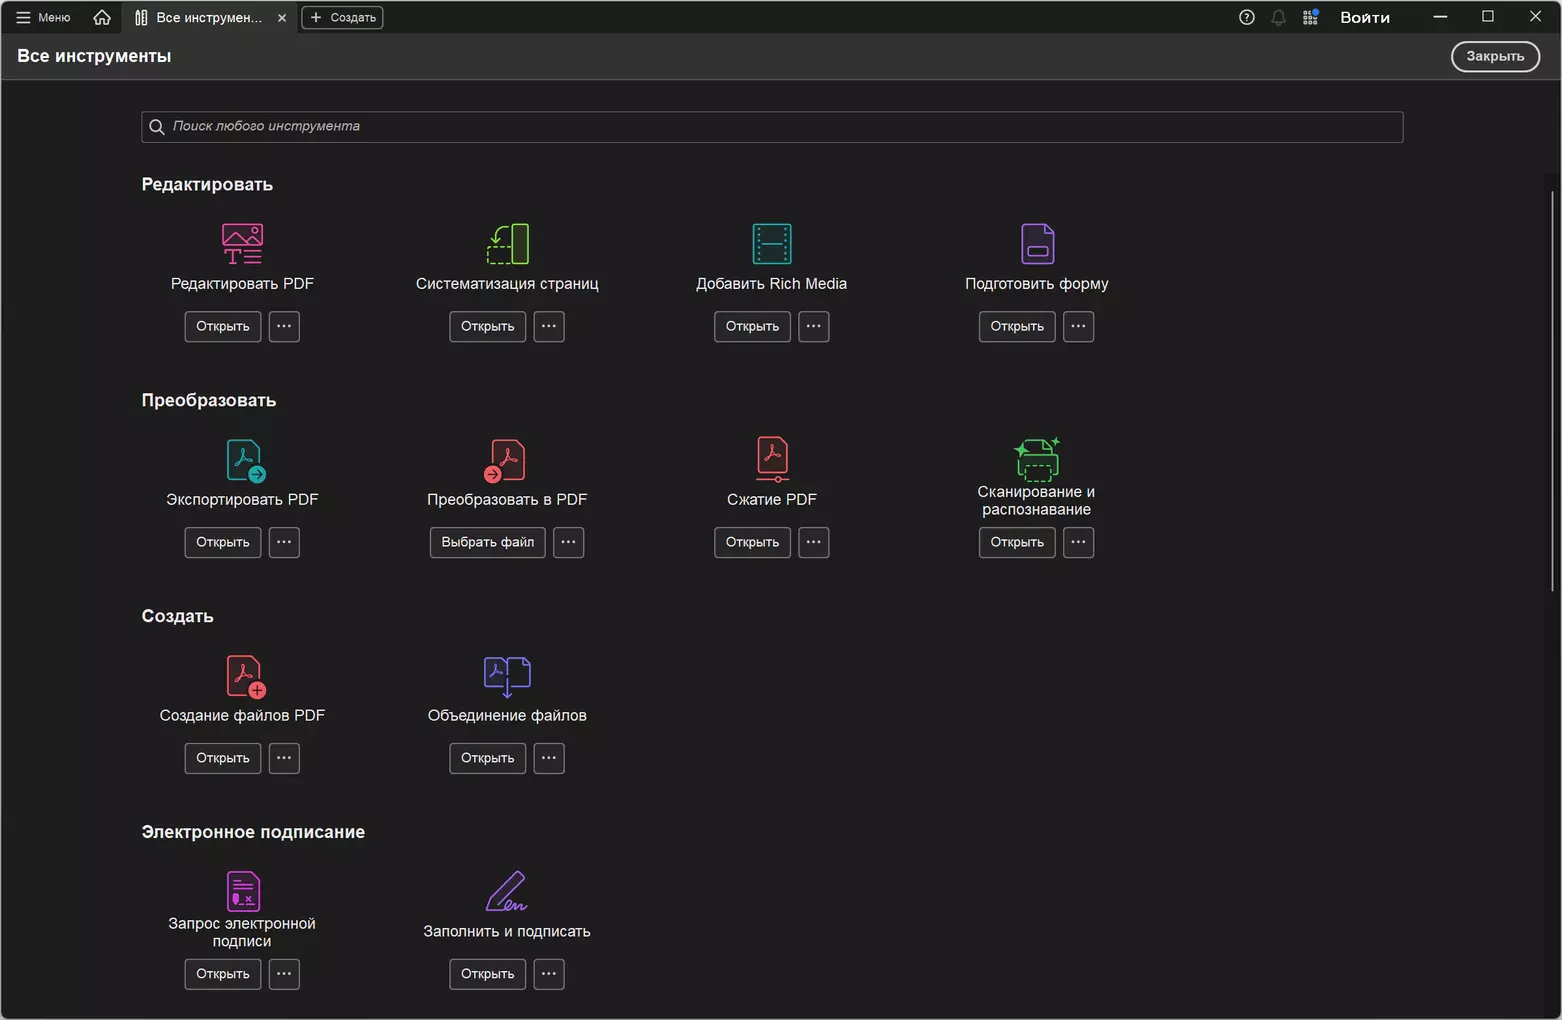Open the ellipsis menu for Сканирование и распознавание
The height and width of the screenshot is (1020, 1562).
pos(1078,542)
